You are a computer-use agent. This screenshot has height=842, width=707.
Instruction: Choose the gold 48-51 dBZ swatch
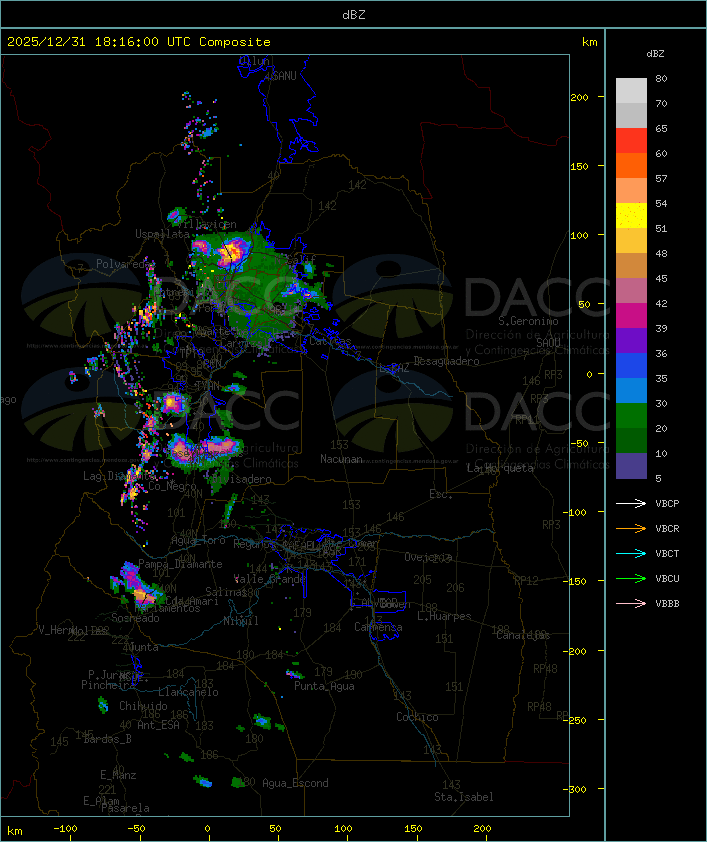click(631, 241)
